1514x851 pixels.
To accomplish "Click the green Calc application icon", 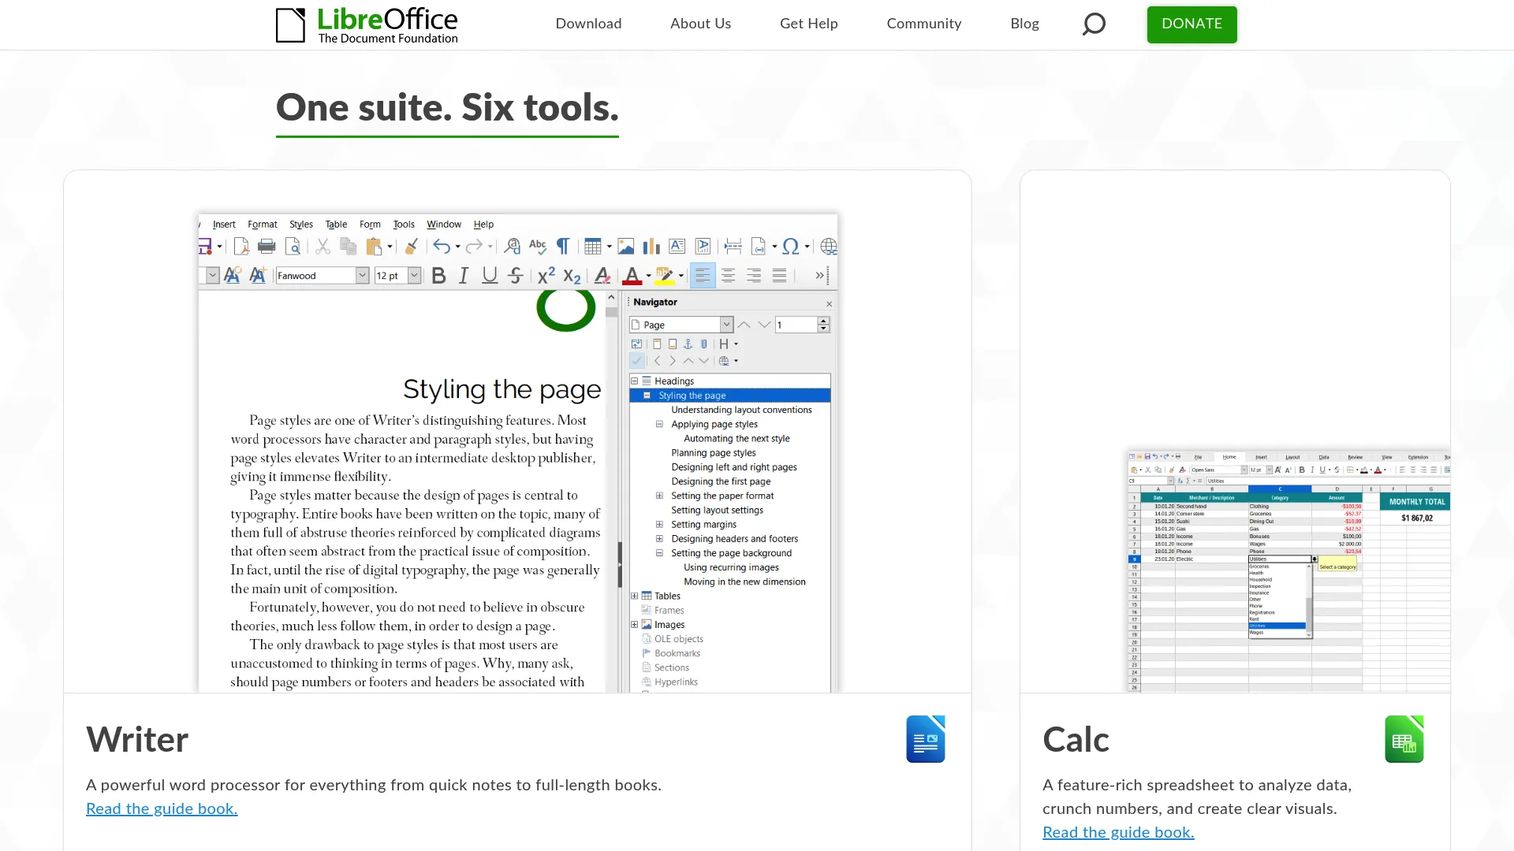I will coord(1404,739).
